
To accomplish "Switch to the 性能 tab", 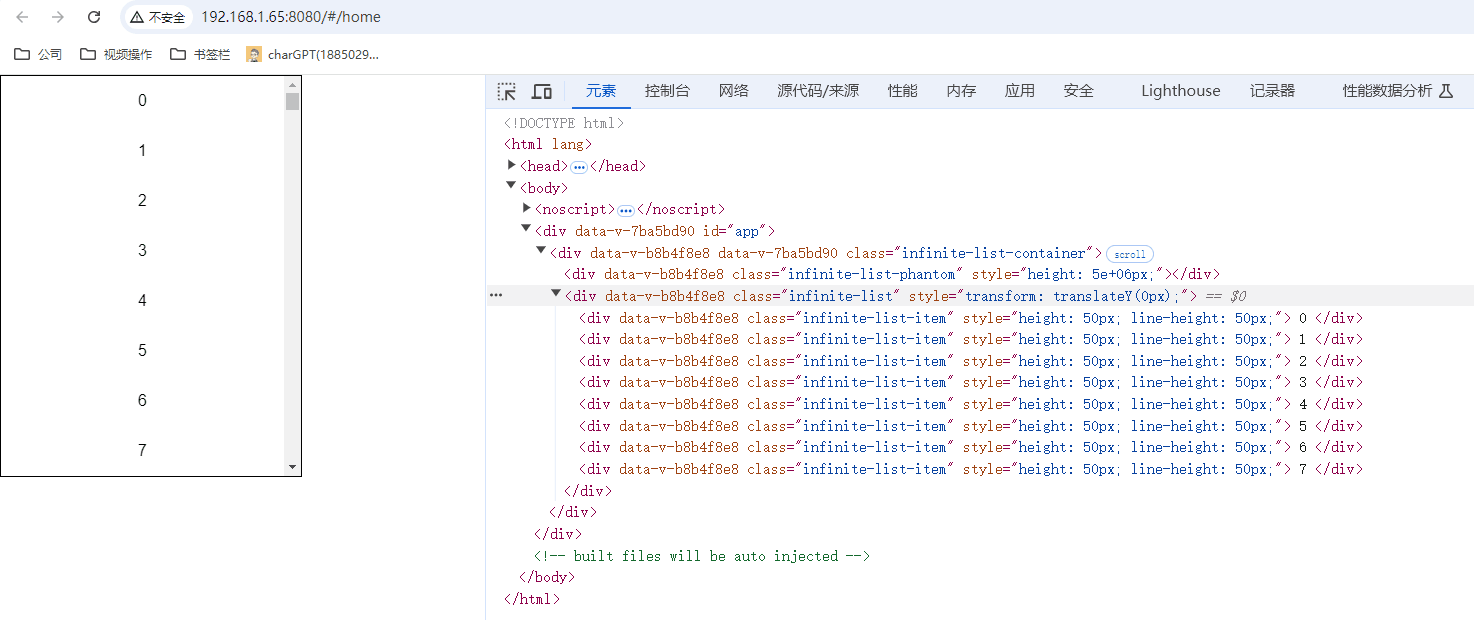I will coord(902,91).
